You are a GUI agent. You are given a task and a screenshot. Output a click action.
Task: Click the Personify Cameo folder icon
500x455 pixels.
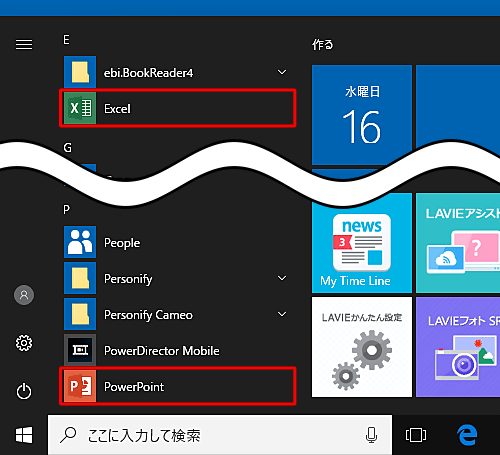point(80,314)
